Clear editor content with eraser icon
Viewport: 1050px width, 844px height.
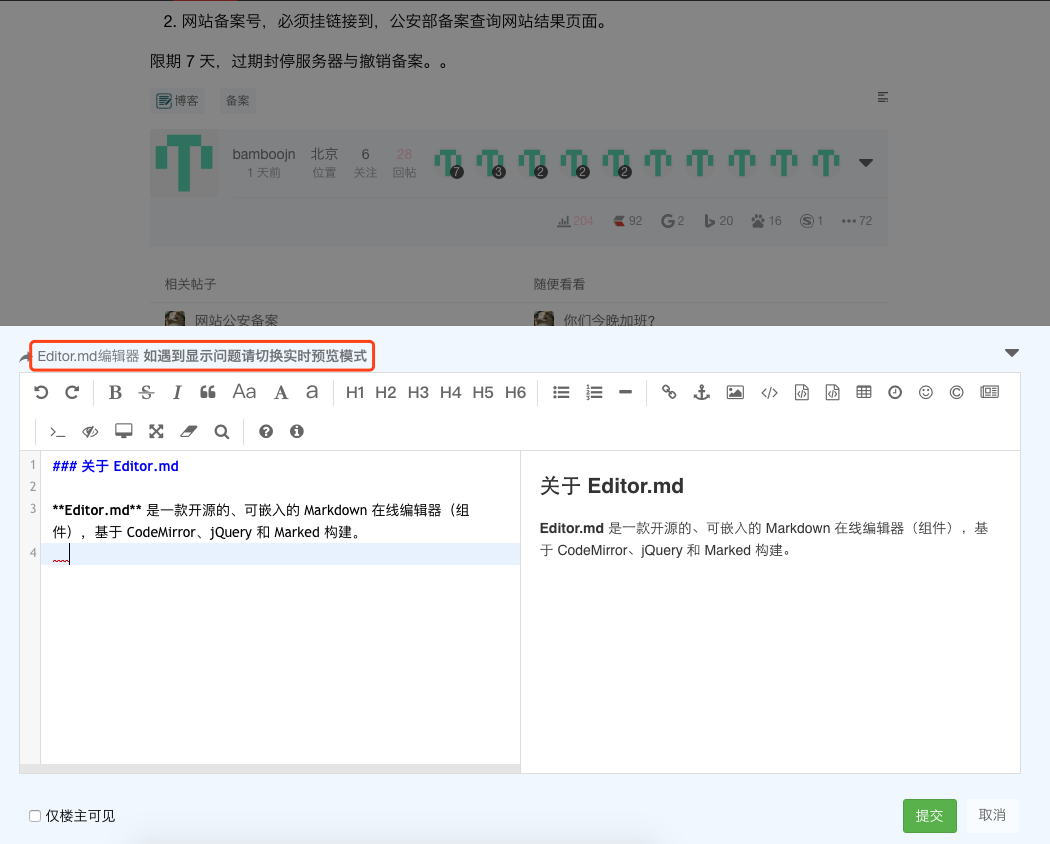189,431
